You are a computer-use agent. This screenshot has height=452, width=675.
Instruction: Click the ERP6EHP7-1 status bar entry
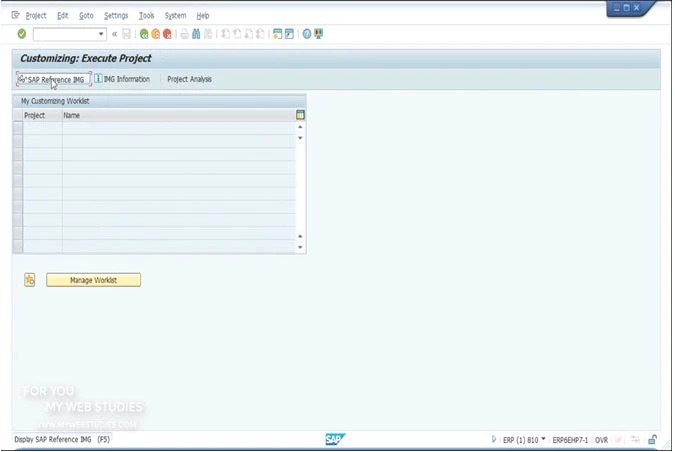(x=570, y=440)
